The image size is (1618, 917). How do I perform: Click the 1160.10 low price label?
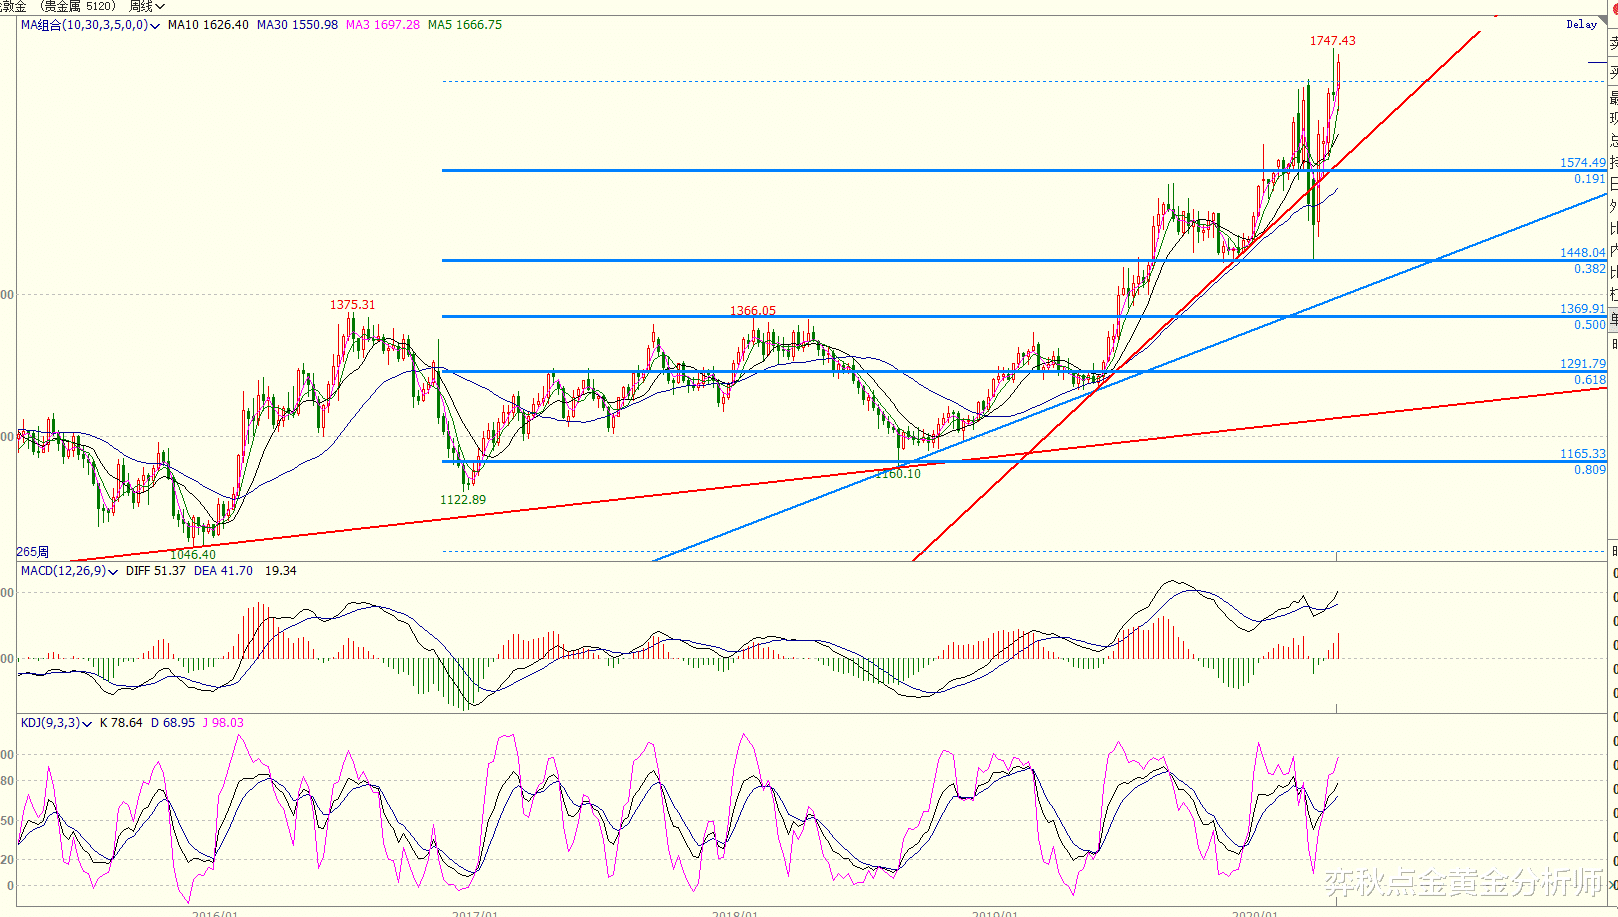(898, 474)
